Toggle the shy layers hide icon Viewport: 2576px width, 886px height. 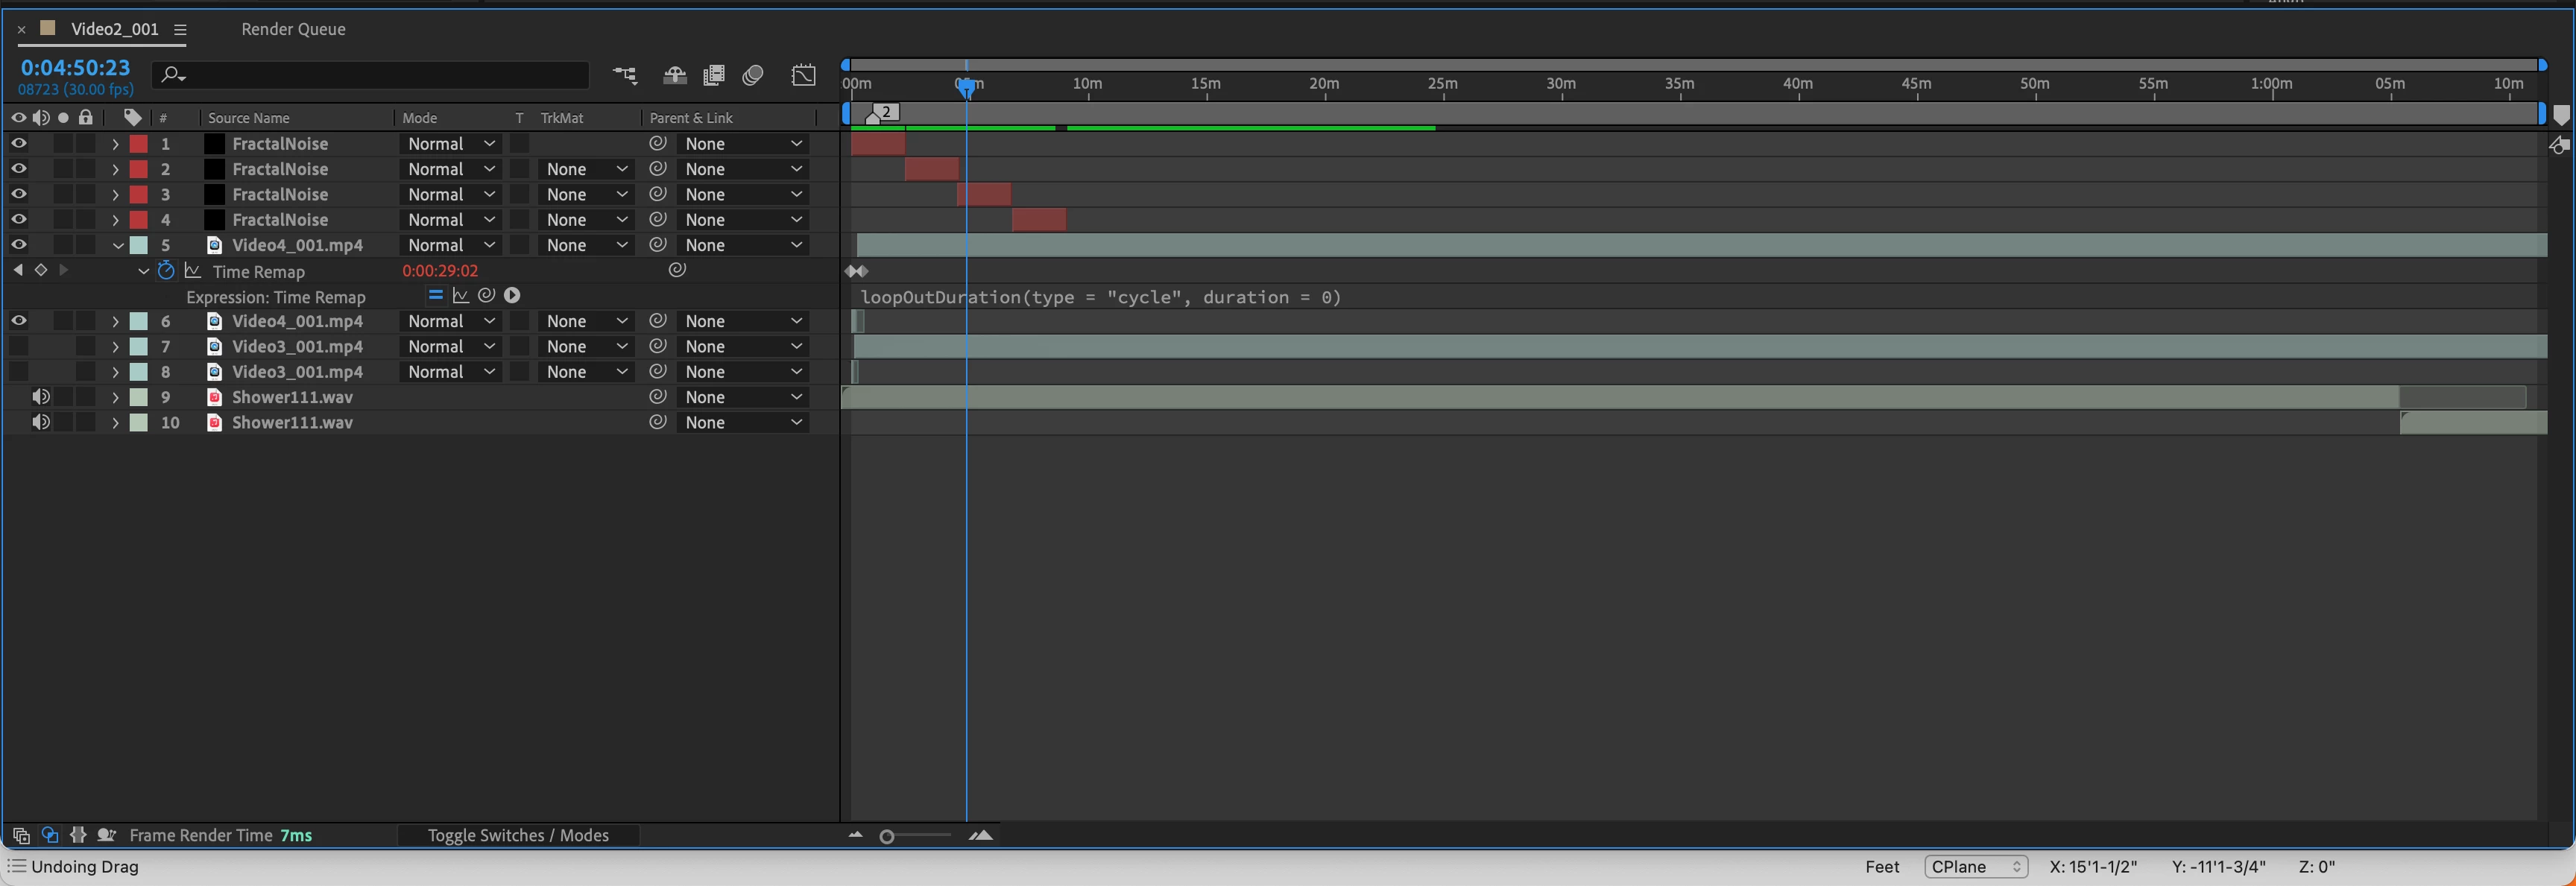675,75
